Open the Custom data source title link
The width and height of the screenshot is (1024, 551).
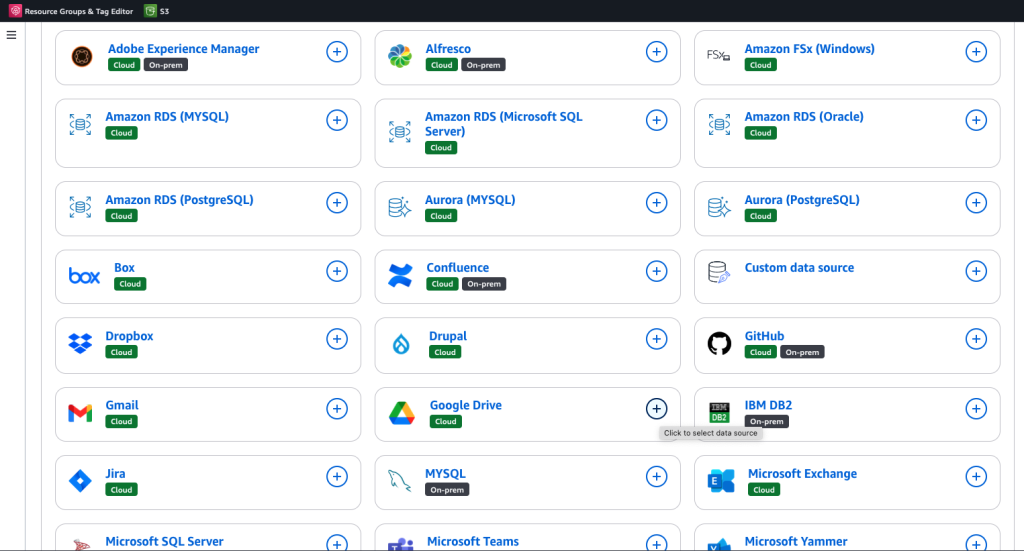click(799, 268)
